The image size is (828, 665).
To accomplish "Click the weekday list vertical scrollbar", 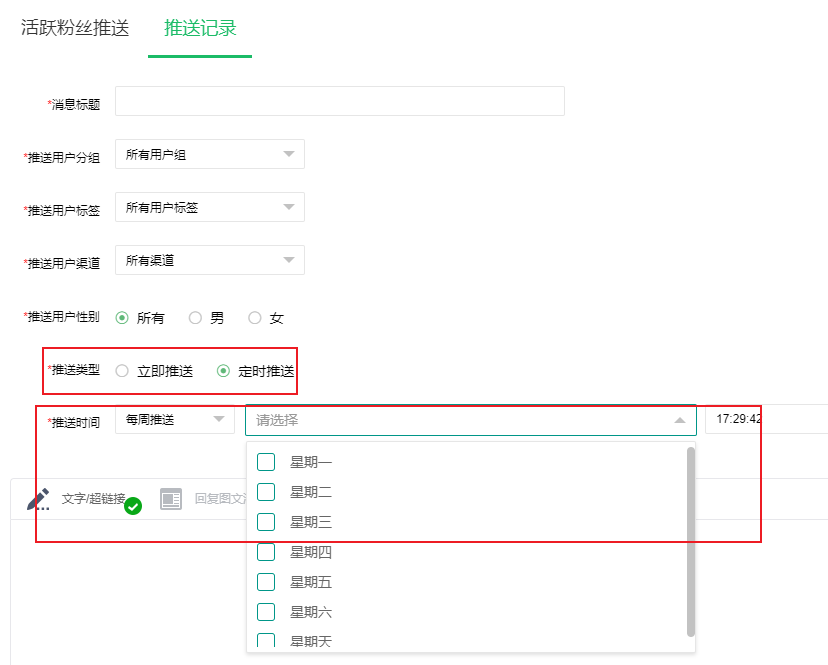I will (690, 540).
